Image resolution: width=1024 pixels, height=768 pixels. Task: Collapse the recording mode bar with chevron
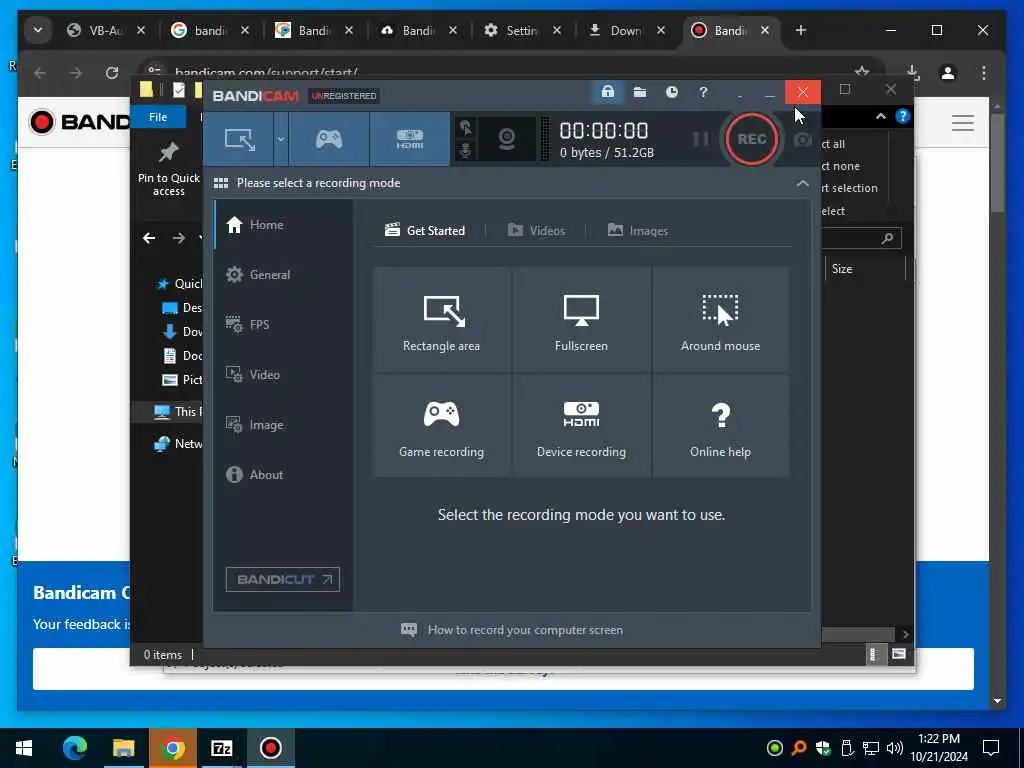point(803,184)
